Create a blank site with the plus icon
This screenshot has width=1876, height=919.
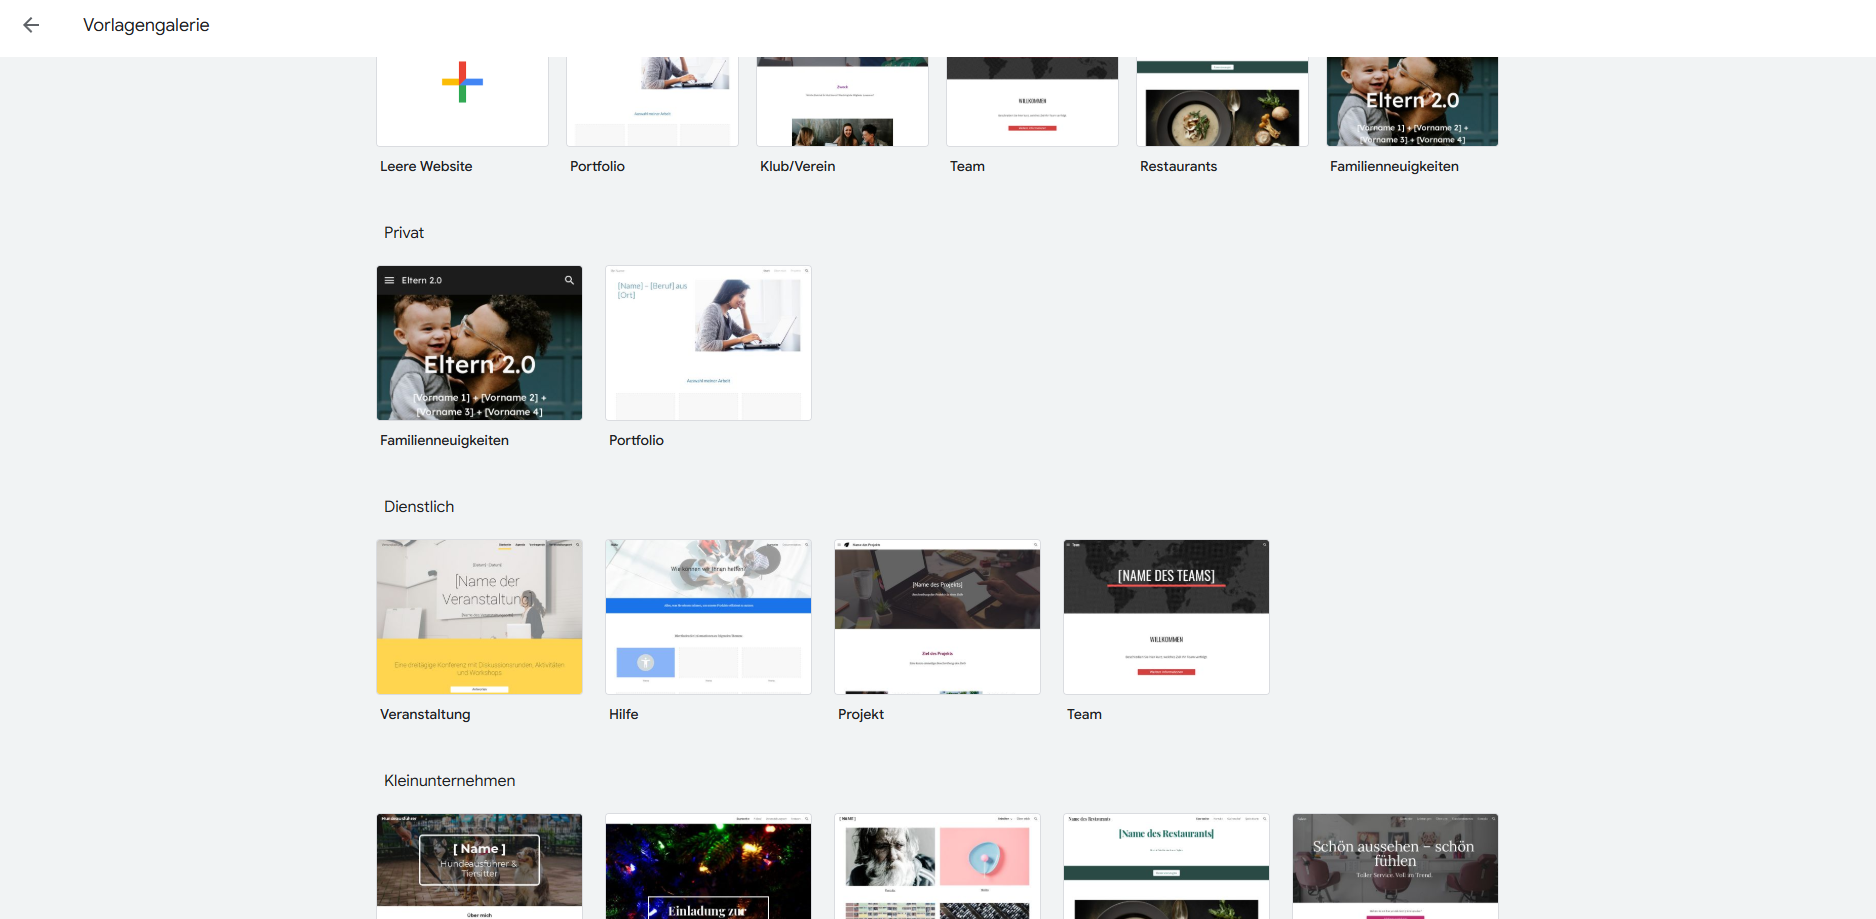point(462,82)
